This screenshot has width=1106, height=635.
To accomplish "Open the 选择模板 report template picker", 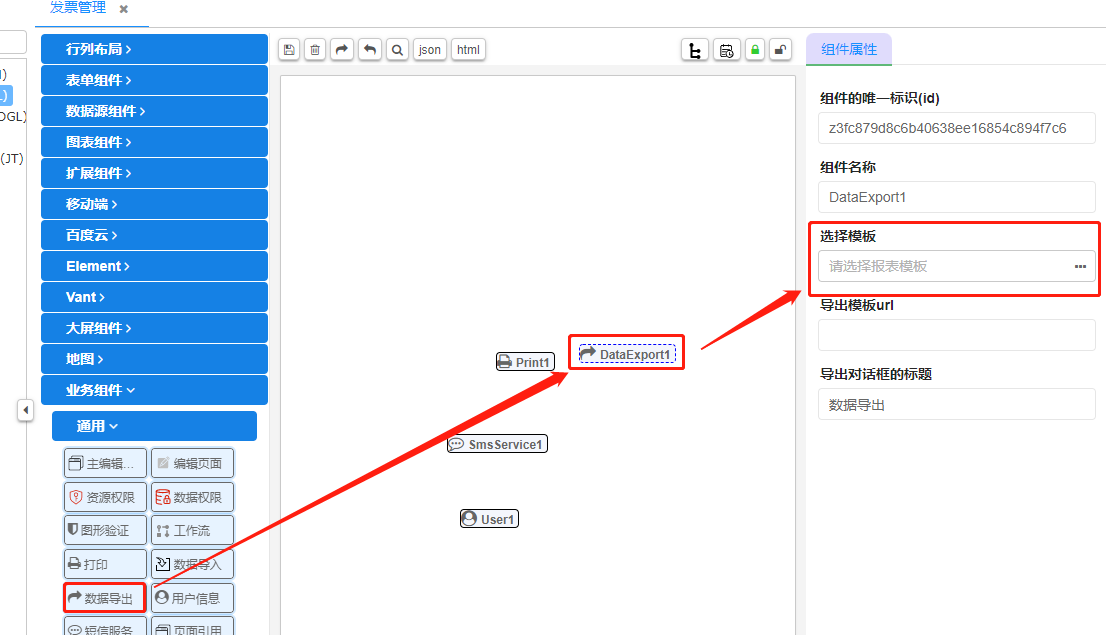I will [x=1080, y=267].
